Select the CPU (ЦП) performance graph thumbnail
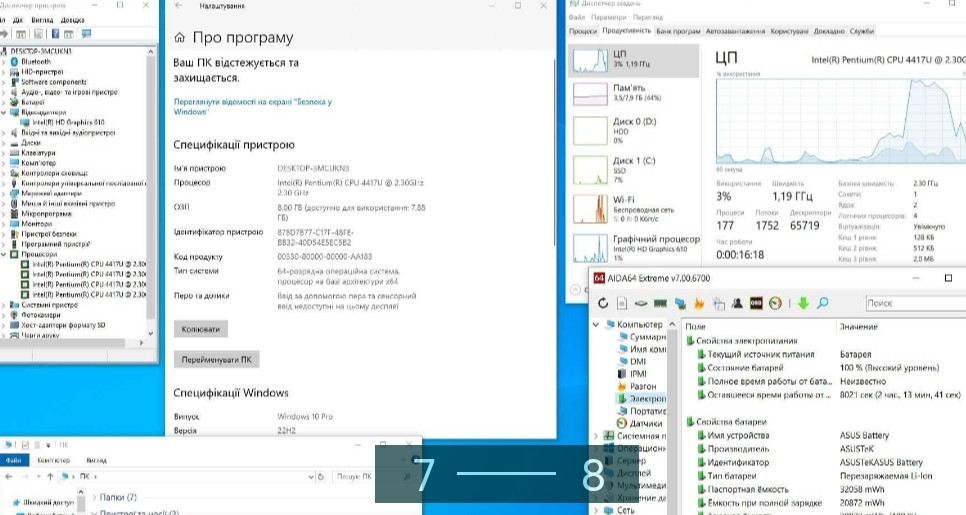 [636, 61]
